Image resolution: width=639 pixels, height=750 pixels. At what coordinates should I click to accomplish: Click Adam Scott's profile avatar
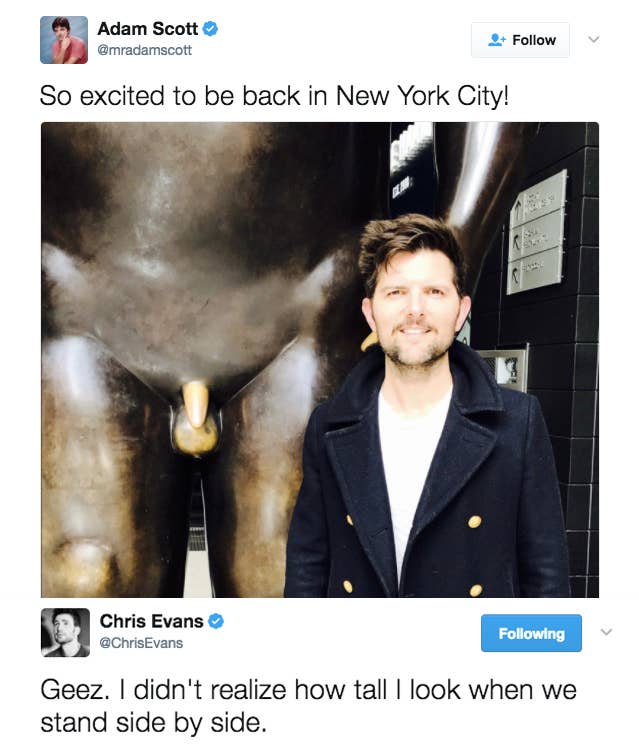(x=64, y=40)
